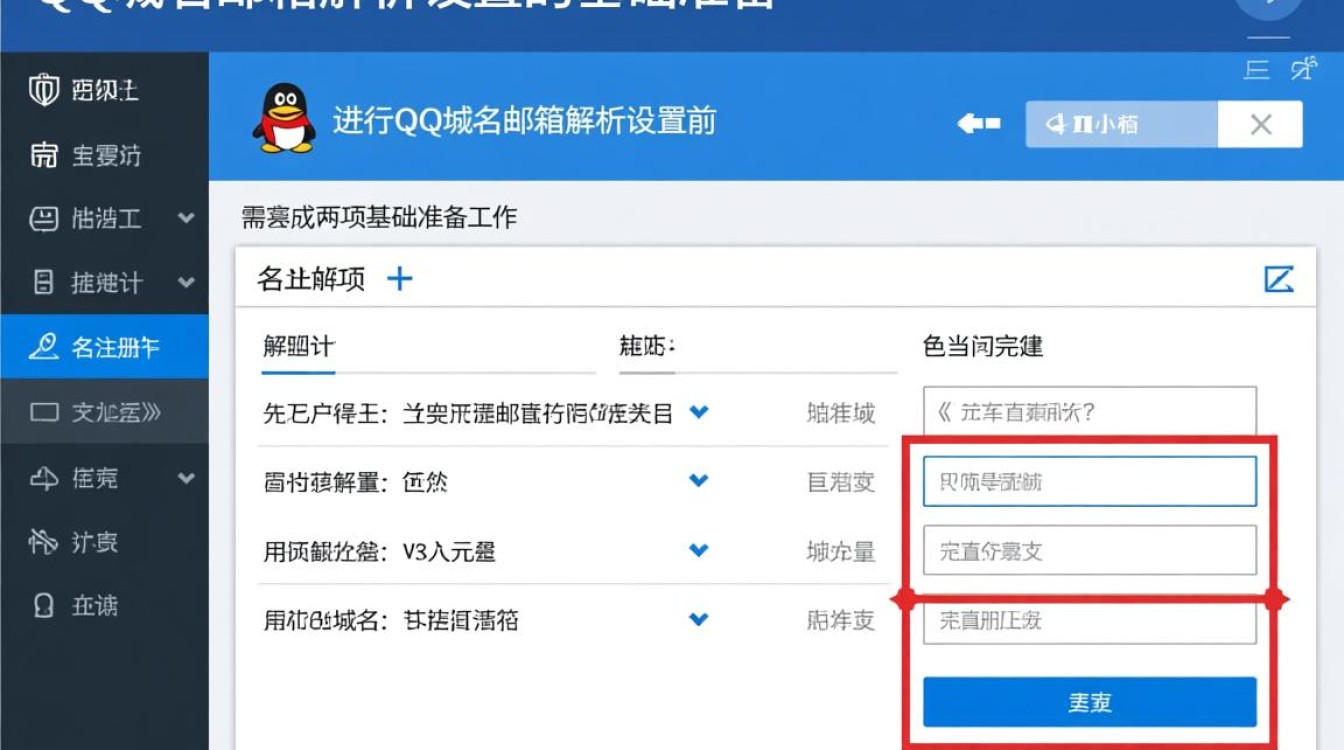
Task: Click the first input field in the red box
Action: (1089, 481)
